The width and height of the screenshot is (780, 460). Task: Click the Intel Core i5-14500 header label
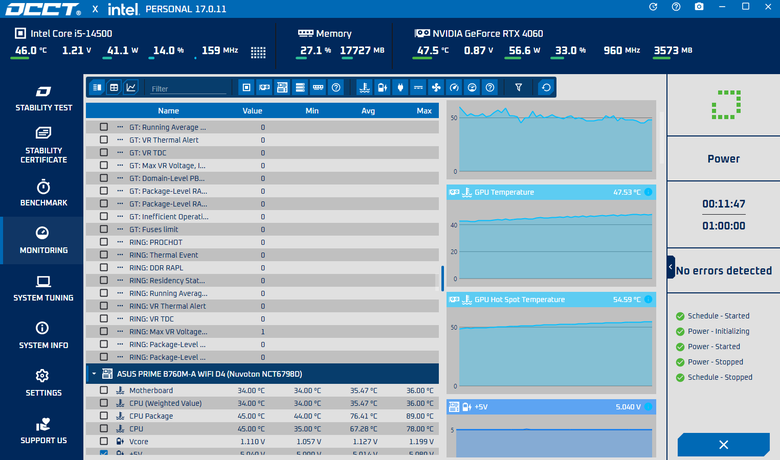pyautogui.click(x=71, y=33)
